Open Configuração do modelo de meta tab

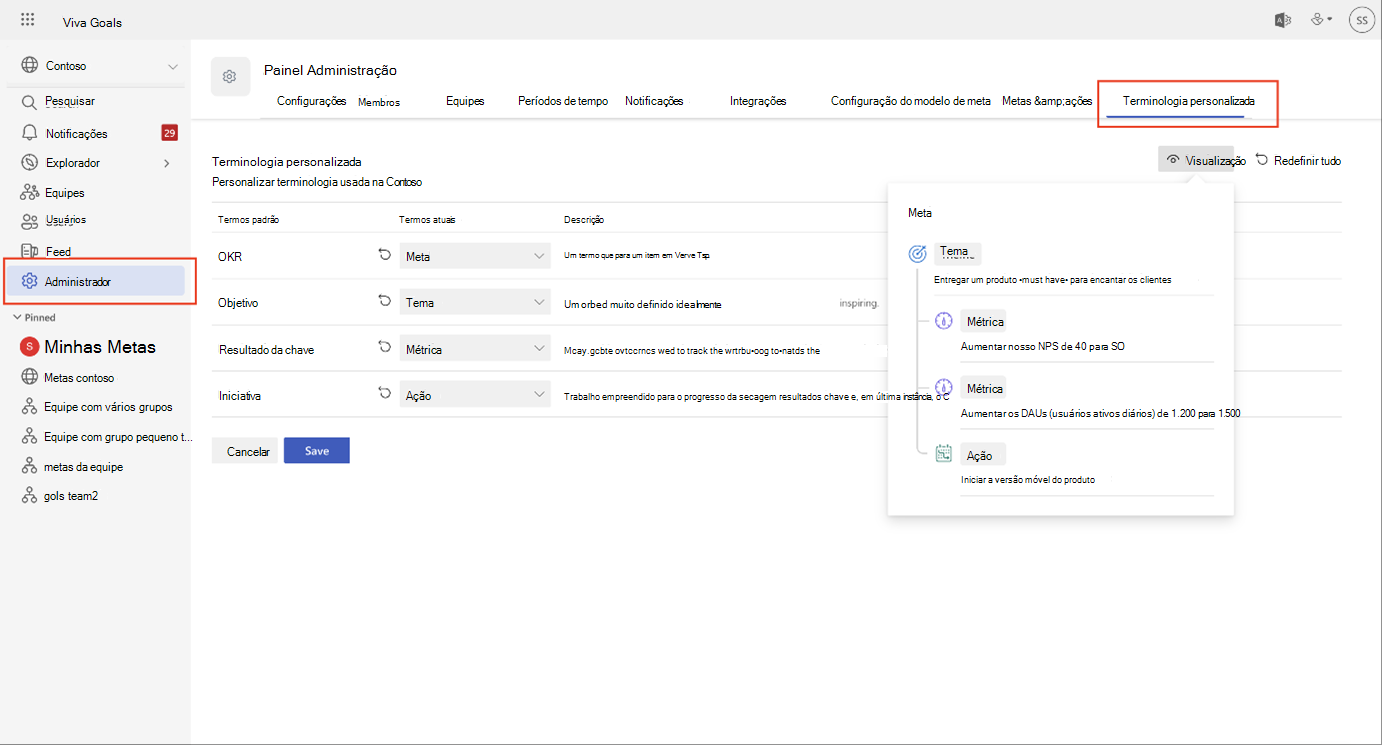tap(911, 101)
